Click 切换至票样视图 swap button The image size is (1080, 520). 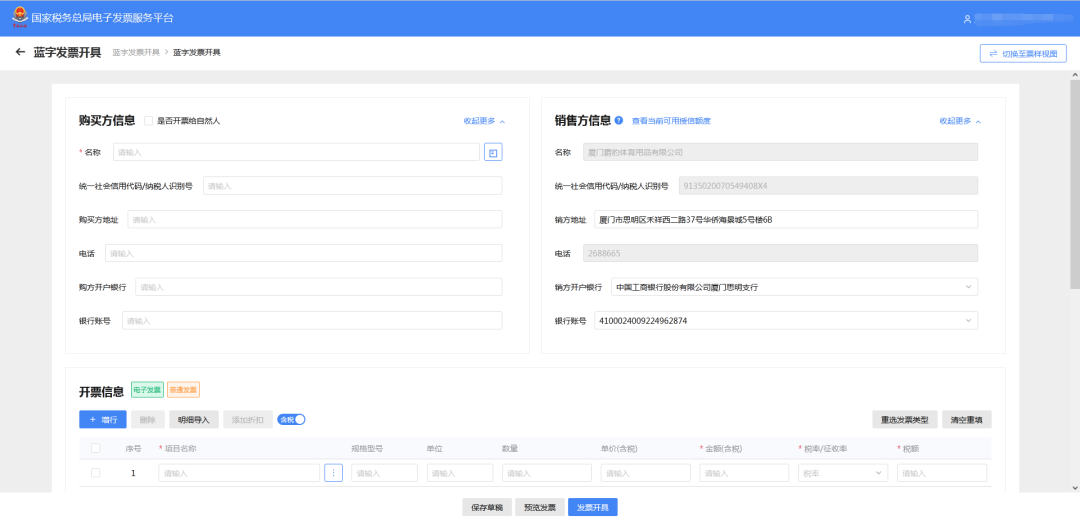[x=1023, y=54]
